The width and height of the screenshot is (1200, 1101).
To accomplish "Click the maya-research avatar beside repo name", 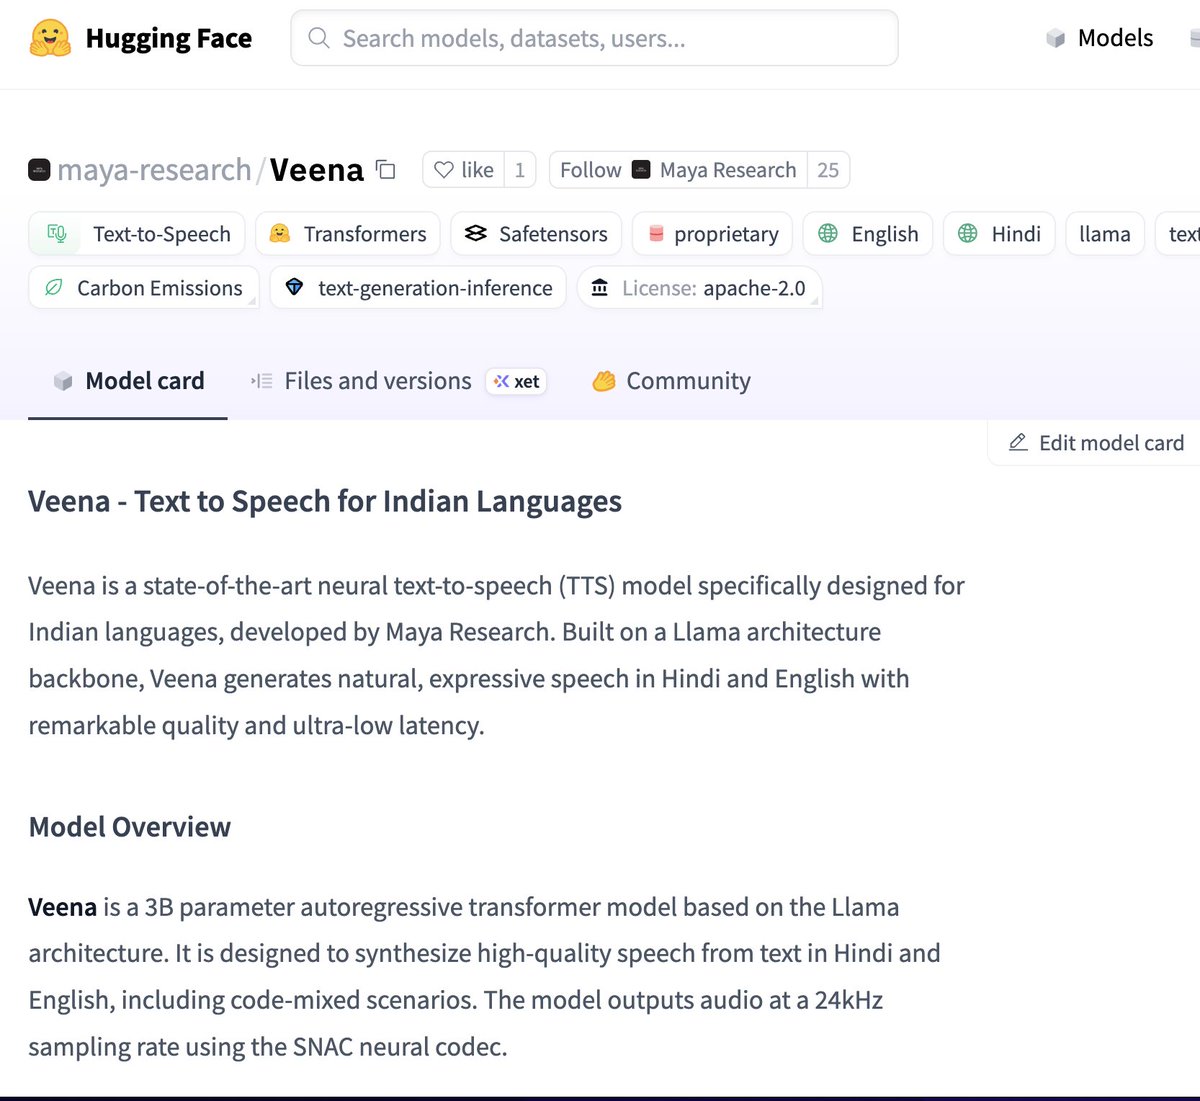I will [x=39, y=170].
